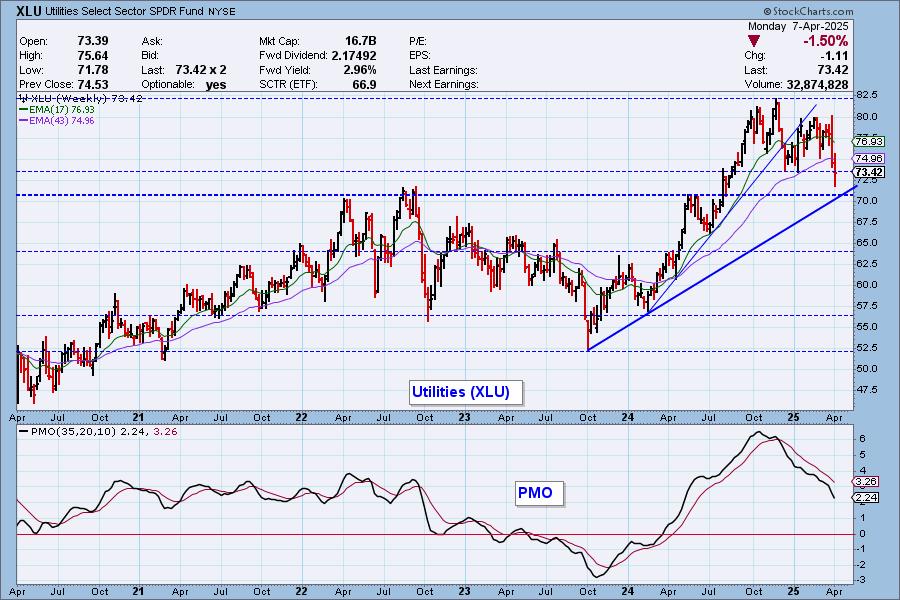Click the Mkt Cap value 16.7B
The image size is (900, 600).
(x=360, y=41)
